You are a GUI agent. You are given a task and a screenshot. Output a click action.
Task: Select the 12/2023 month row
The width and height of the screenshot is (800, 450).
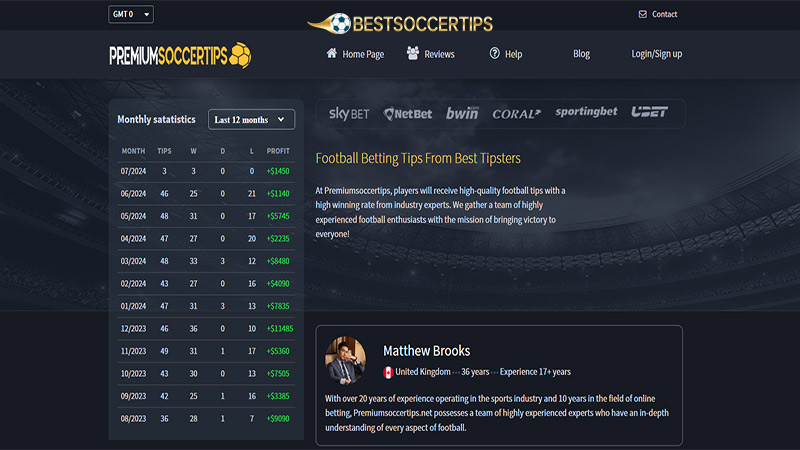coord(206,329)
